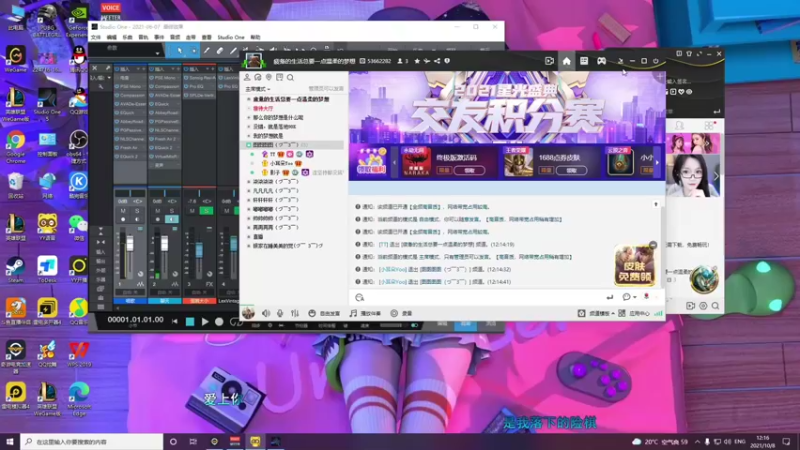Click the 领取福利 welfare gift button
800x450 pixels.
coord(371,161)
